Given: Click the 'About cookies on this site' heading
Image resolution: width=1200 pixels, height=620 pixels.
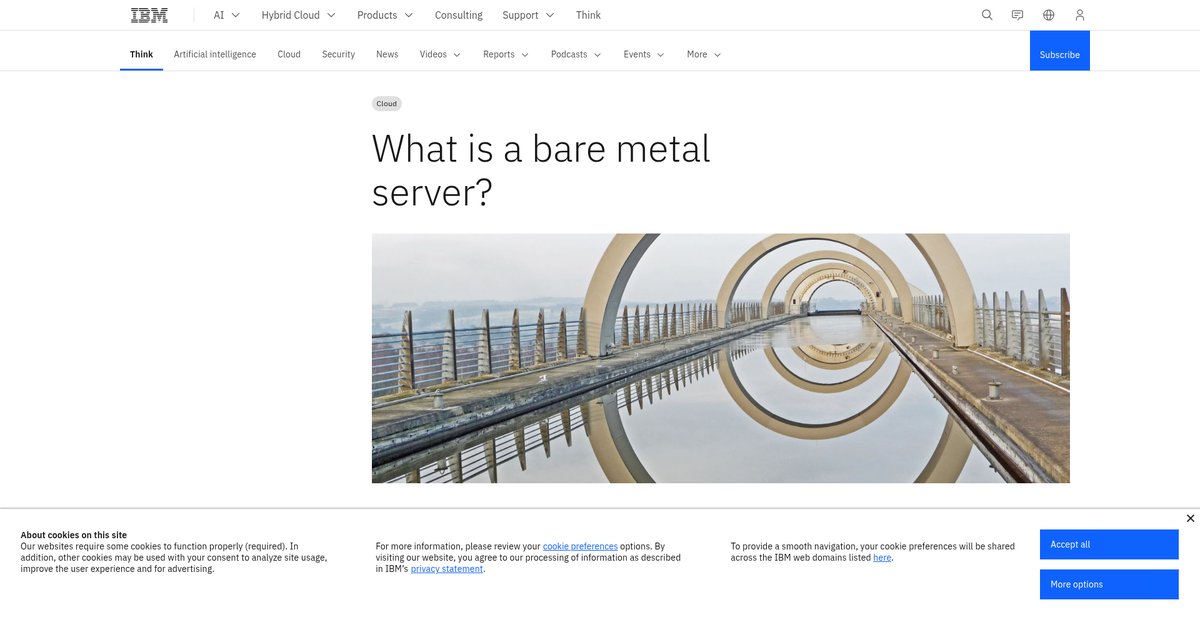Looking at the screenshot, I should coord(74,535).
